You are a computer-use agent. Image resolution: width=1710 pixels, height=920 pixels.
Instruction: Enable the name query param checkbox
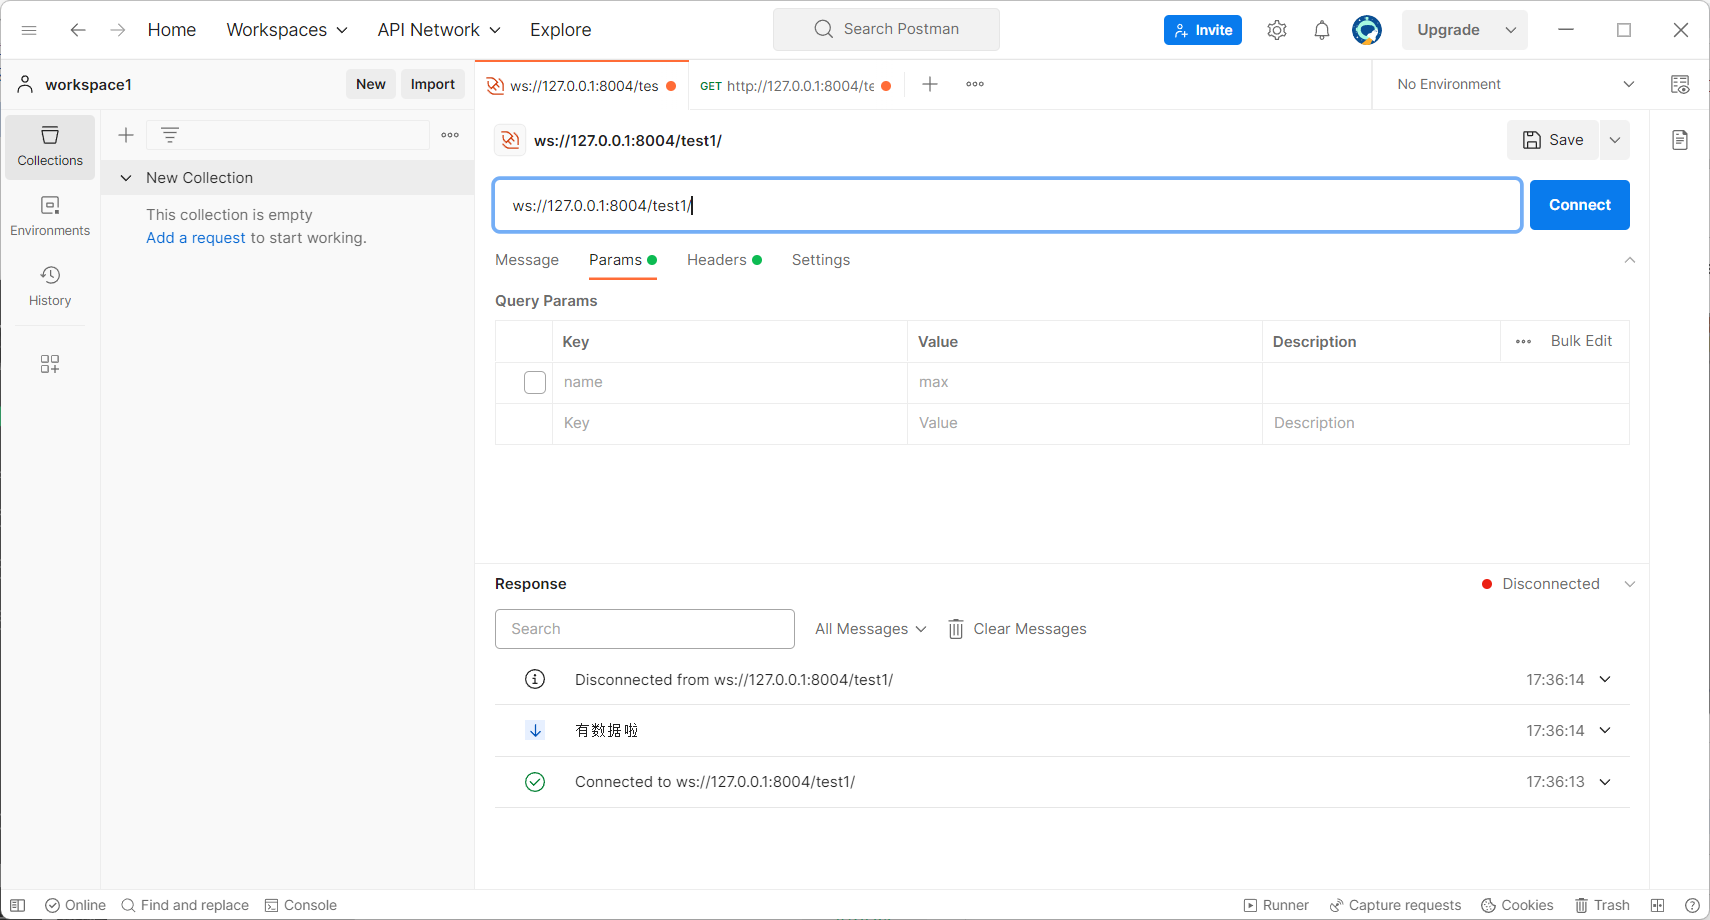[535, 382]
